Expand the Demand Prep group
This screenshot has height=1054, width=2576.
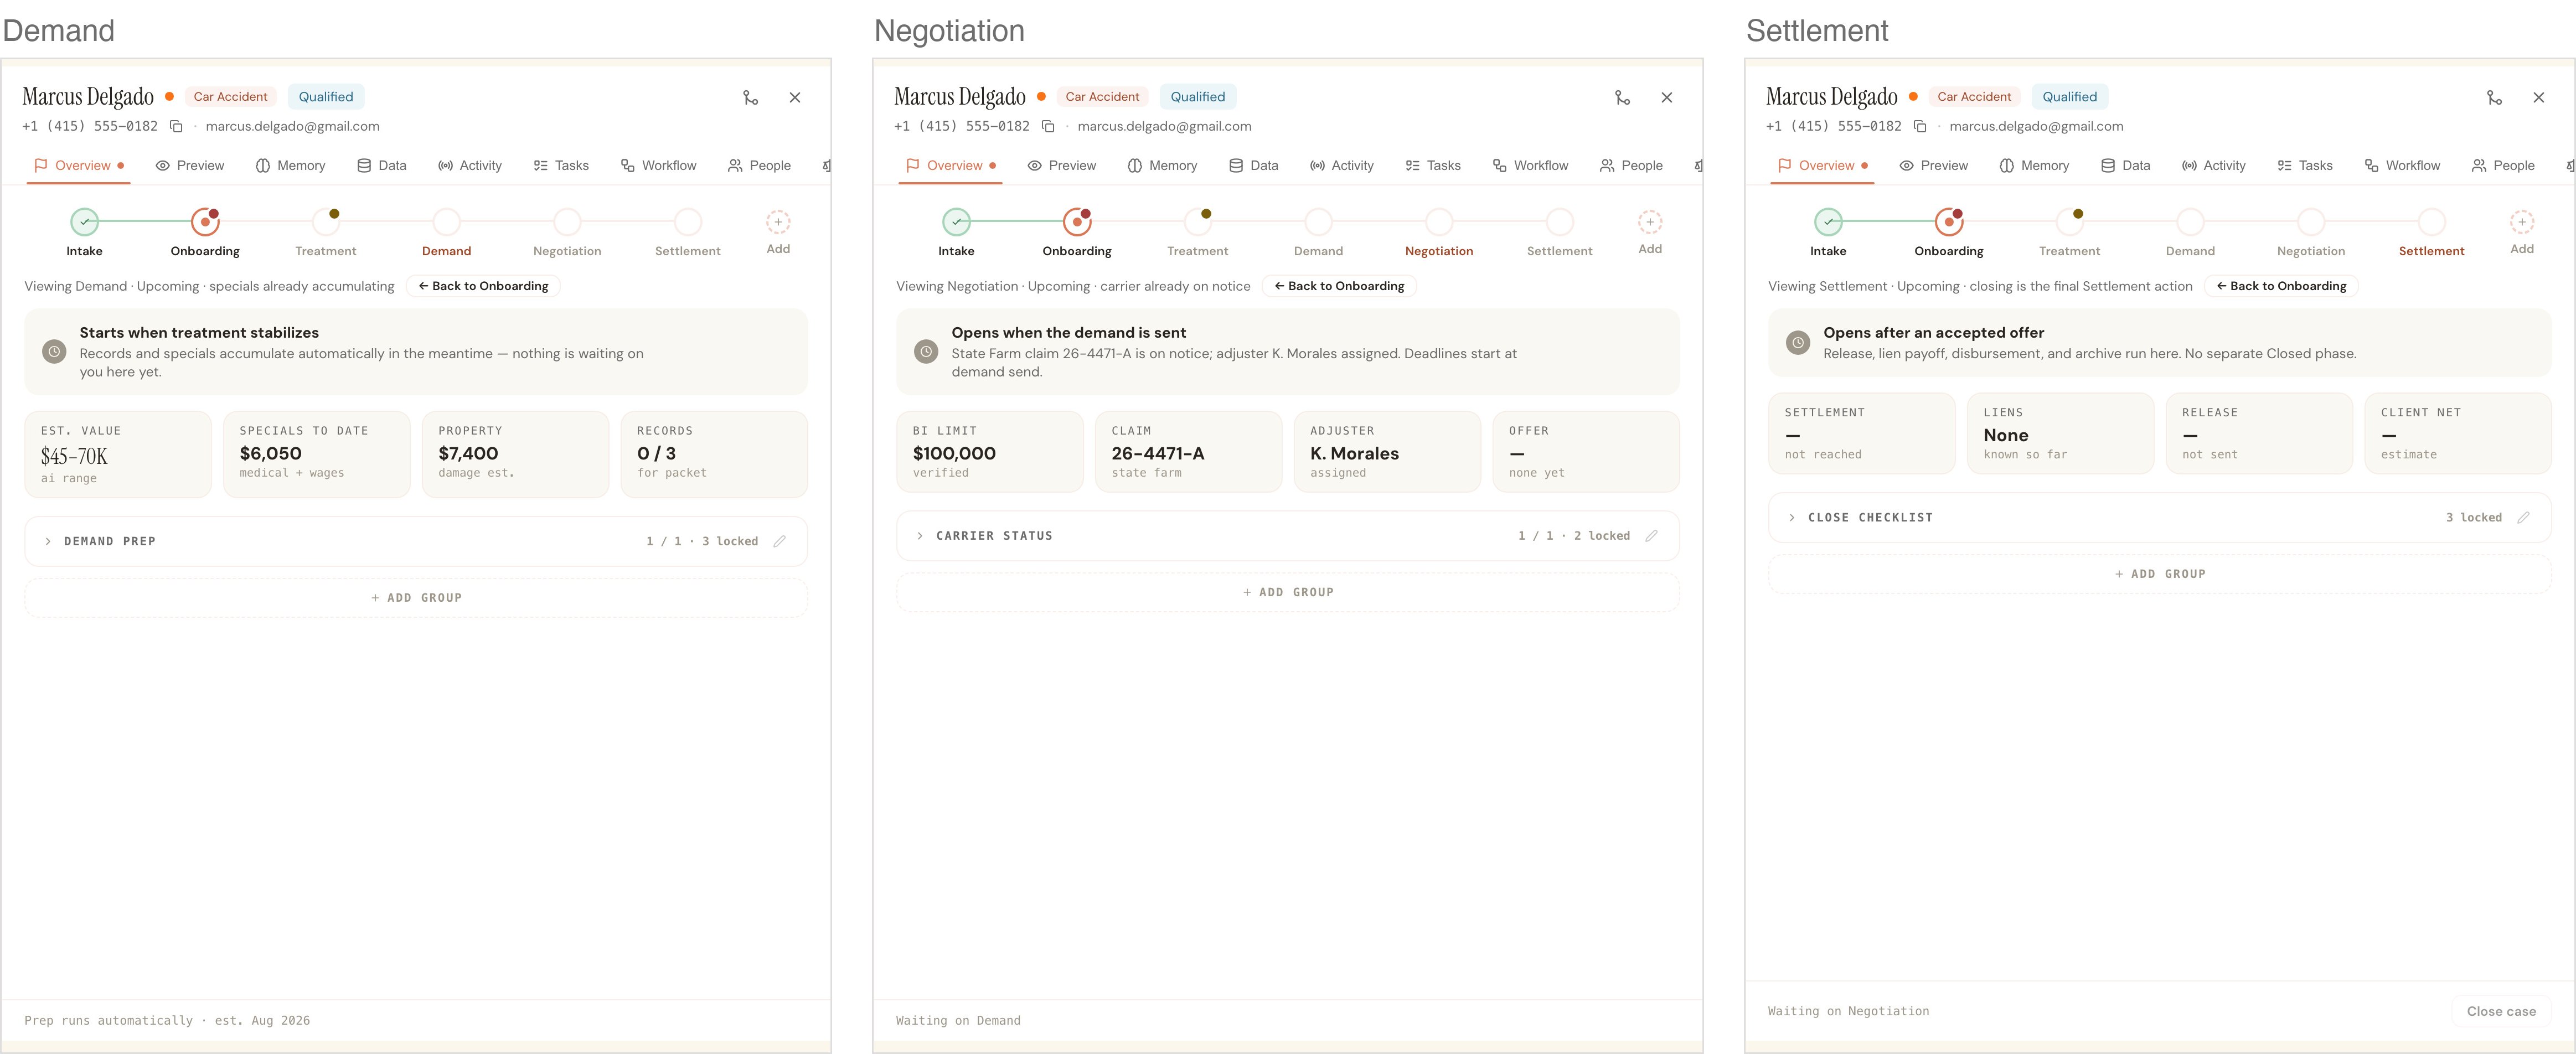[x=48, y=541]
